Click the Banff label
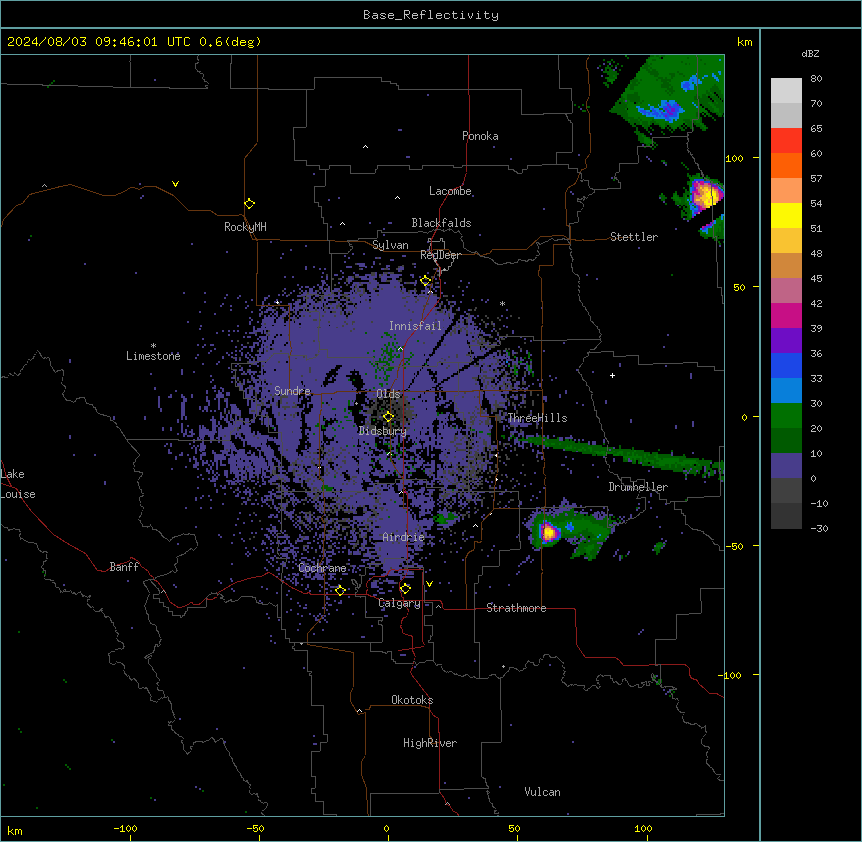The height and width of the screenshot is (842, 862). (x=124, y=567)
